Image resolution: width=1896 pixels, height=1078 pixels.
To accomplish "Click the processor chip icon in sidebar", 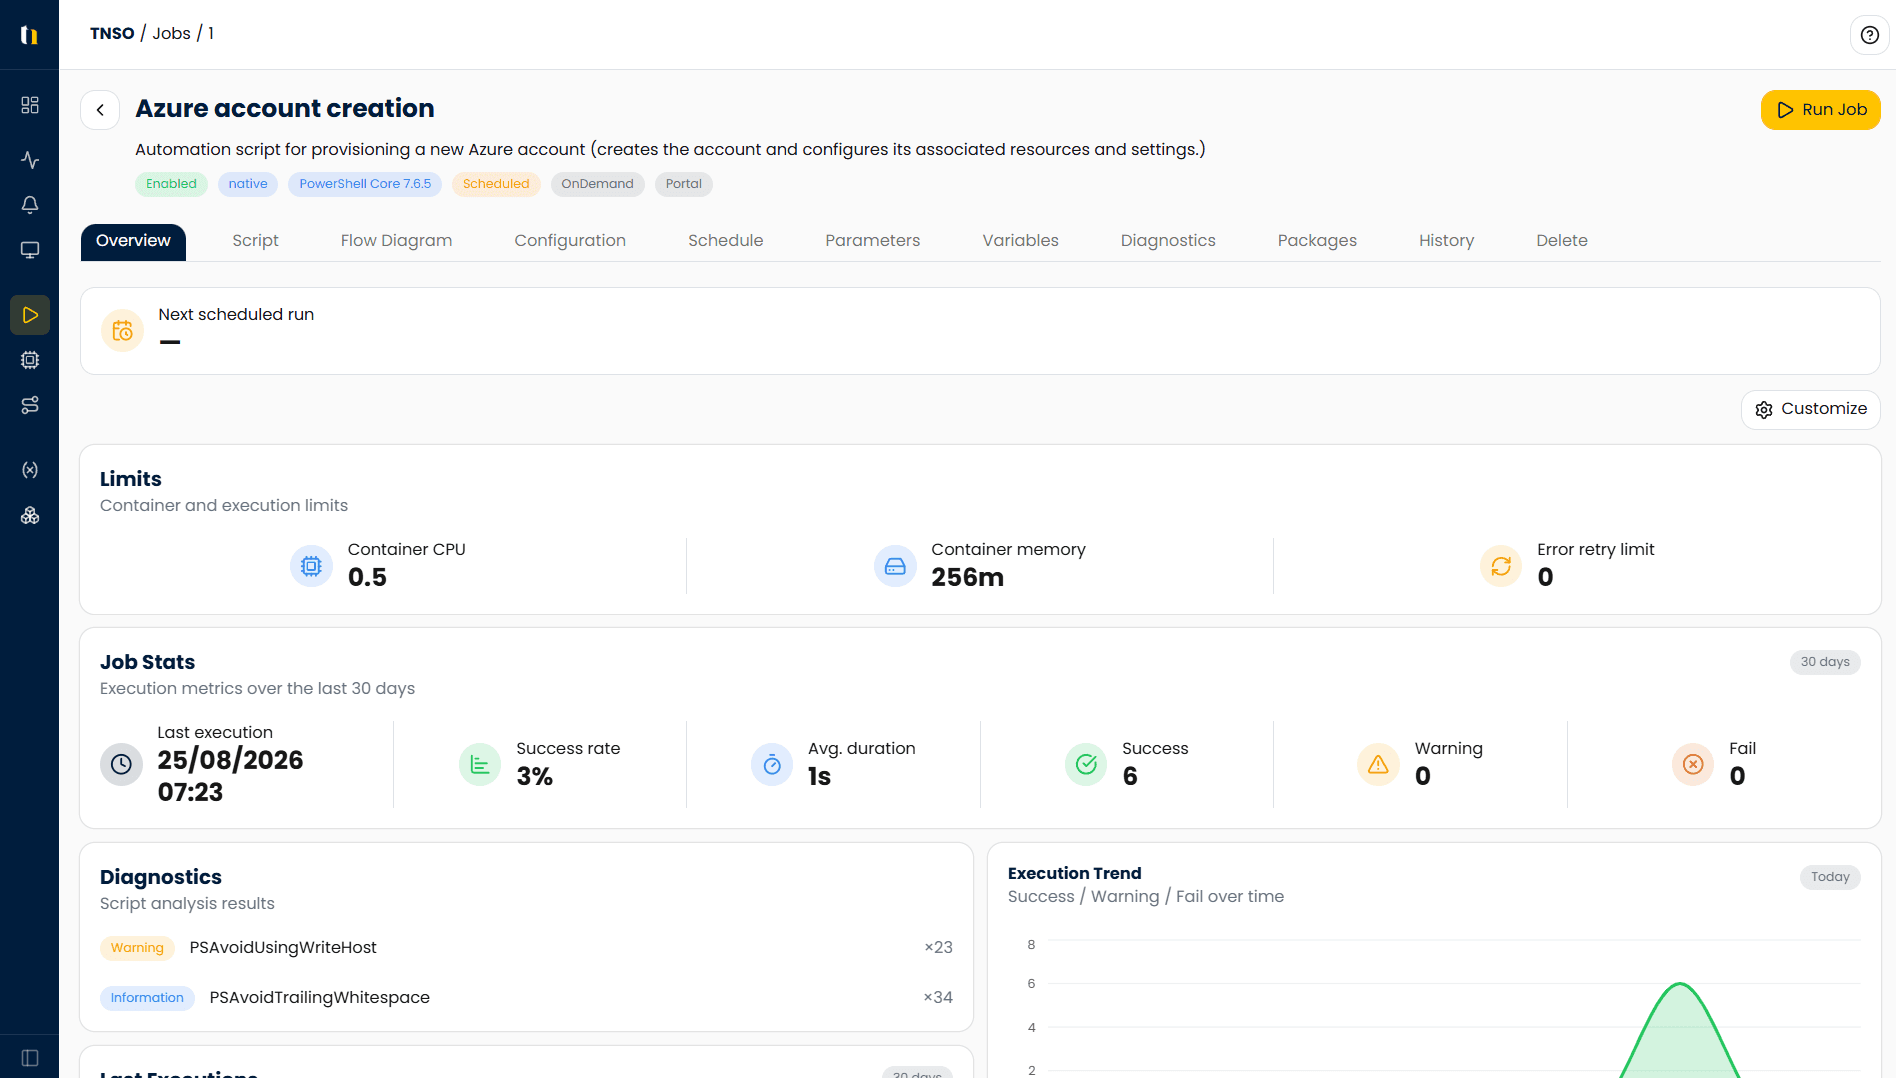I will [x=30, y=360].
